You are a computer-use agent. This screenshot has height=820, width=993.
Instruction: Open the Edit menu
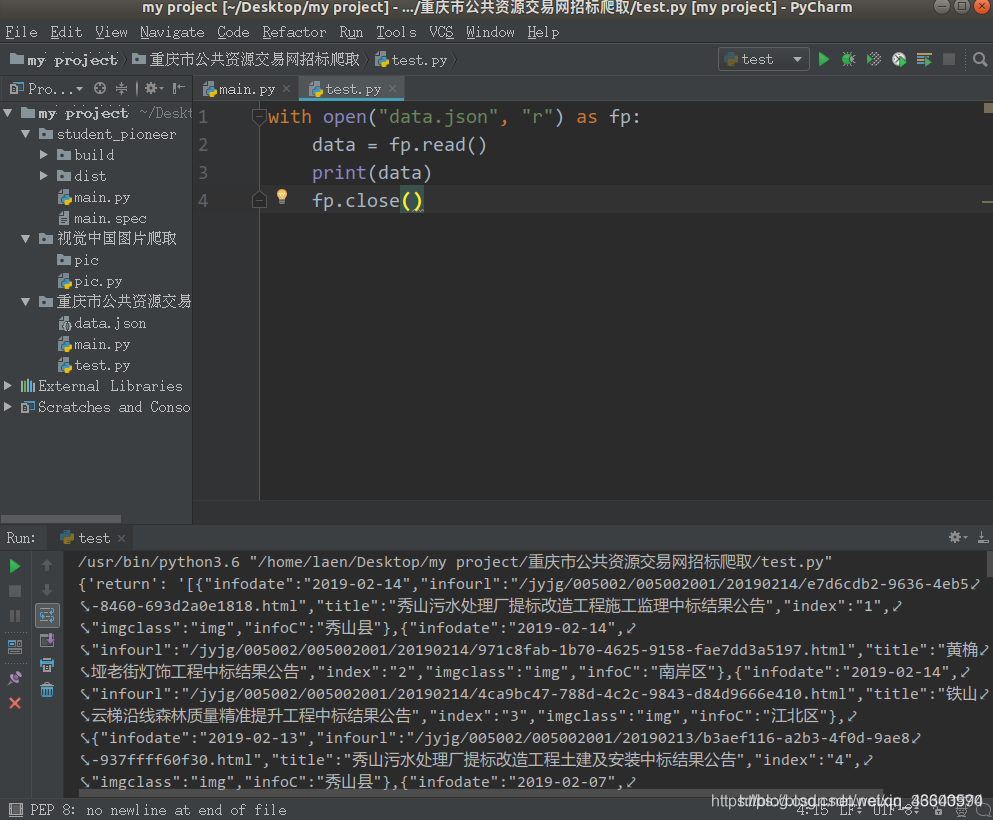66,32
